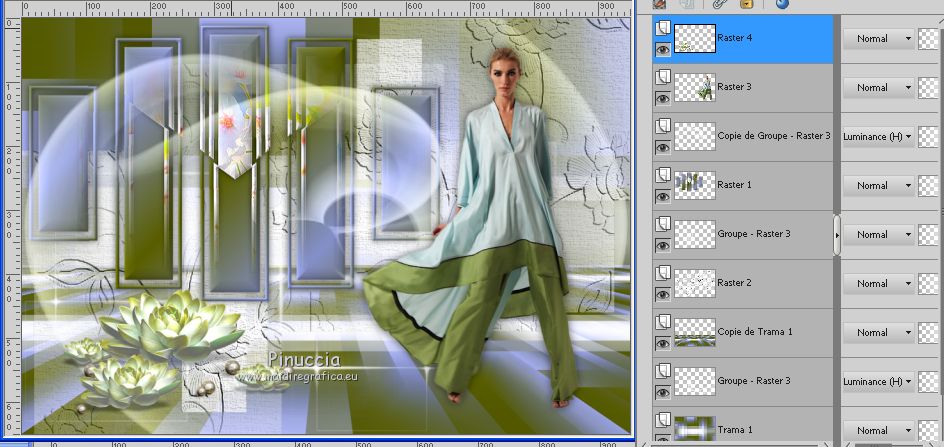Click the Raster 1 layer thumbnail

(695, 186)
